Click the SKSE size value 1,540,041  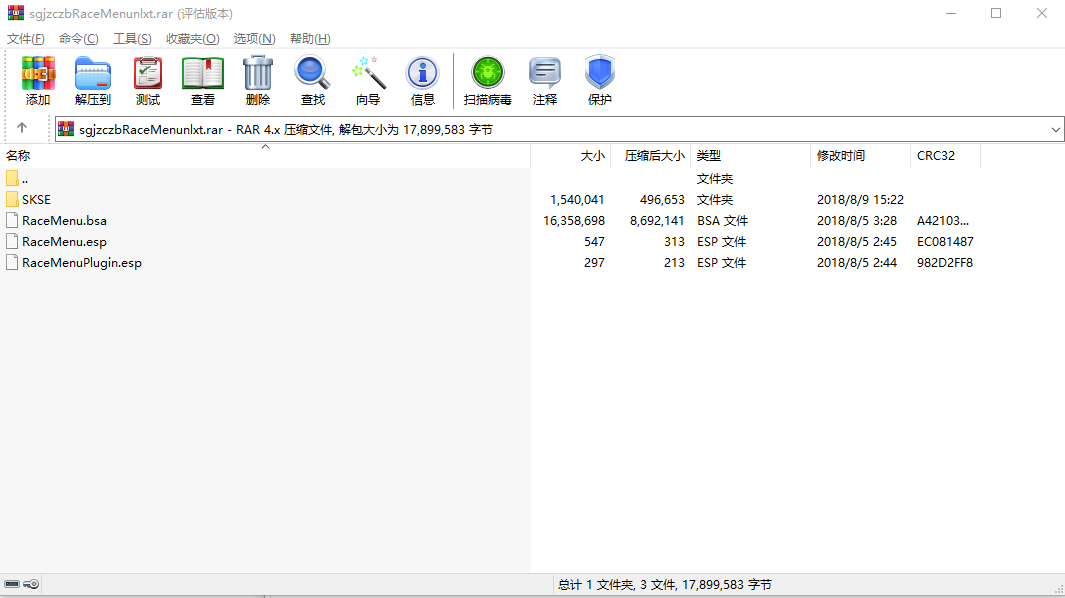click(x=577, y=200)
